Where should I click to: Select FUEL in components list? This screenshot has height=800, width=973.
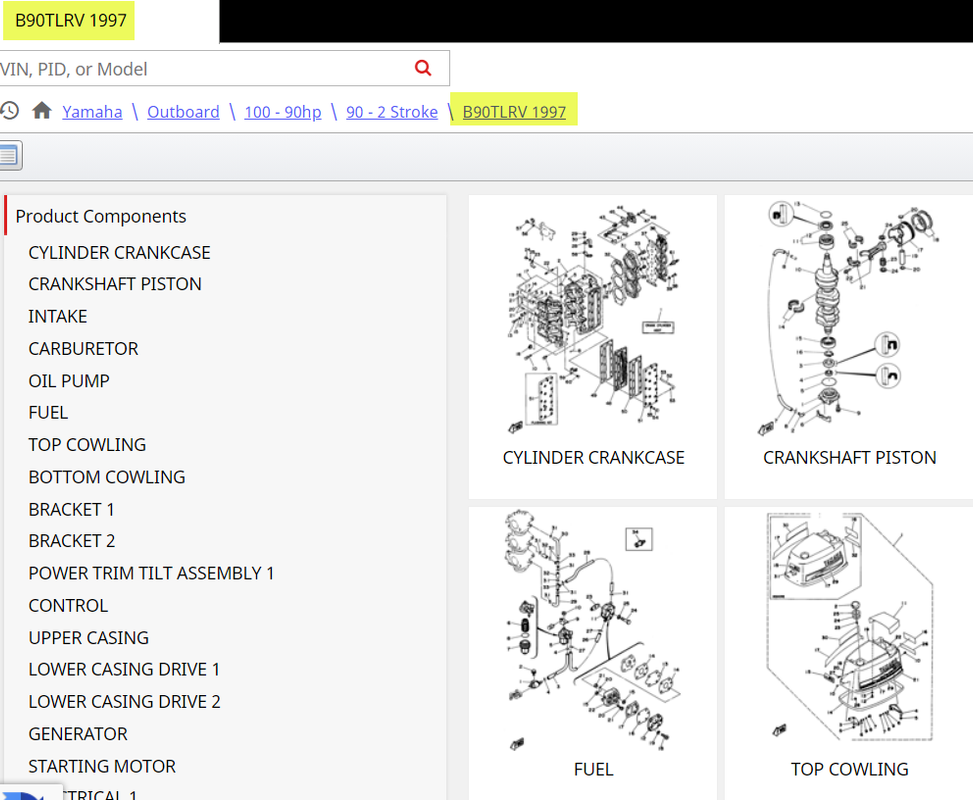(48, 412)
